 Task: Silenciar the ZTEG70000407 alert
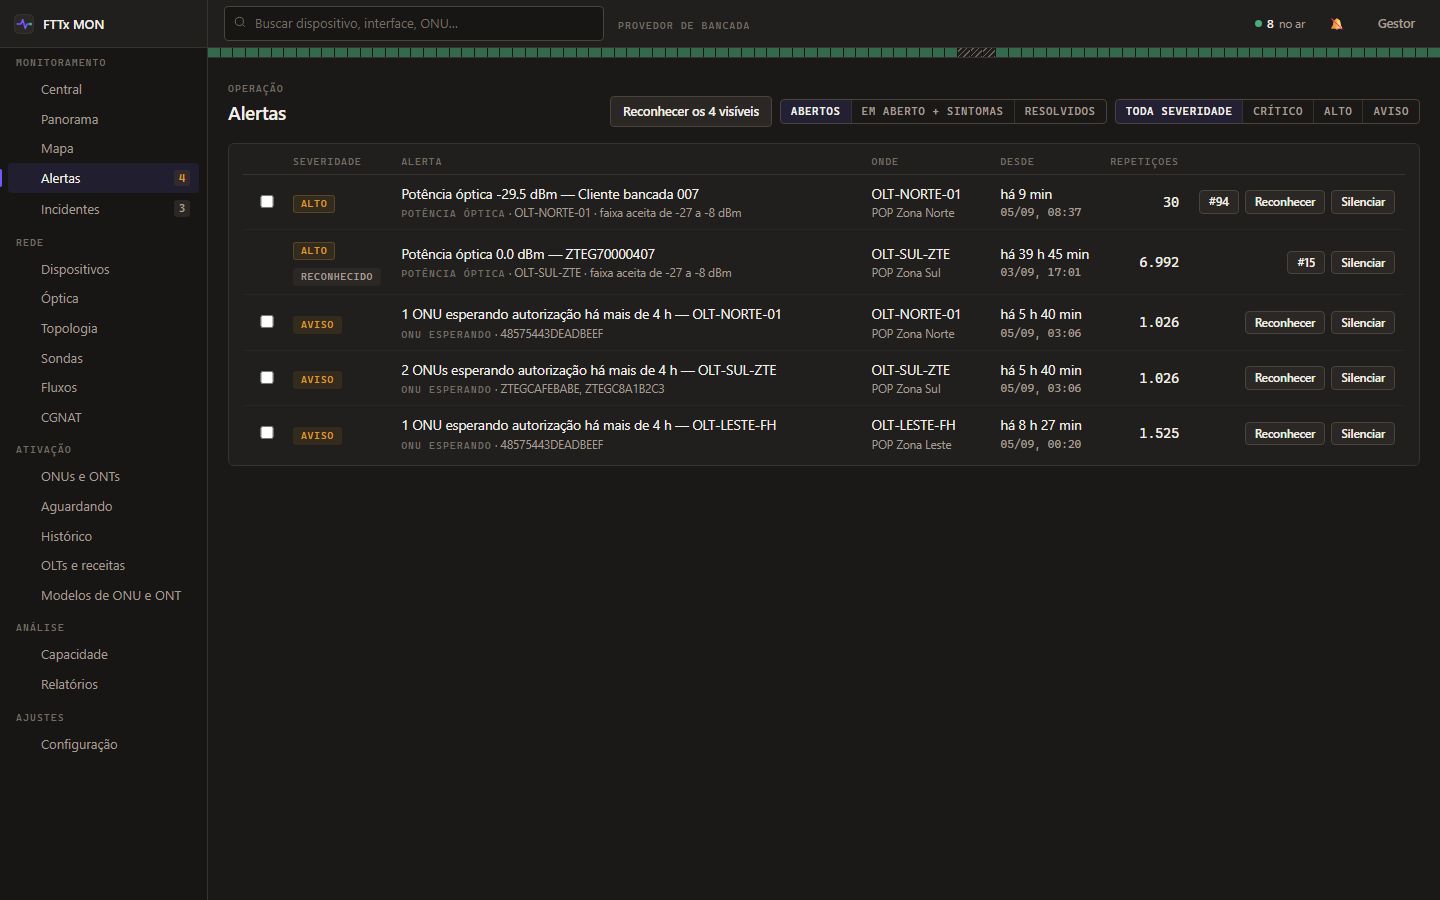tap(1363, 263)
